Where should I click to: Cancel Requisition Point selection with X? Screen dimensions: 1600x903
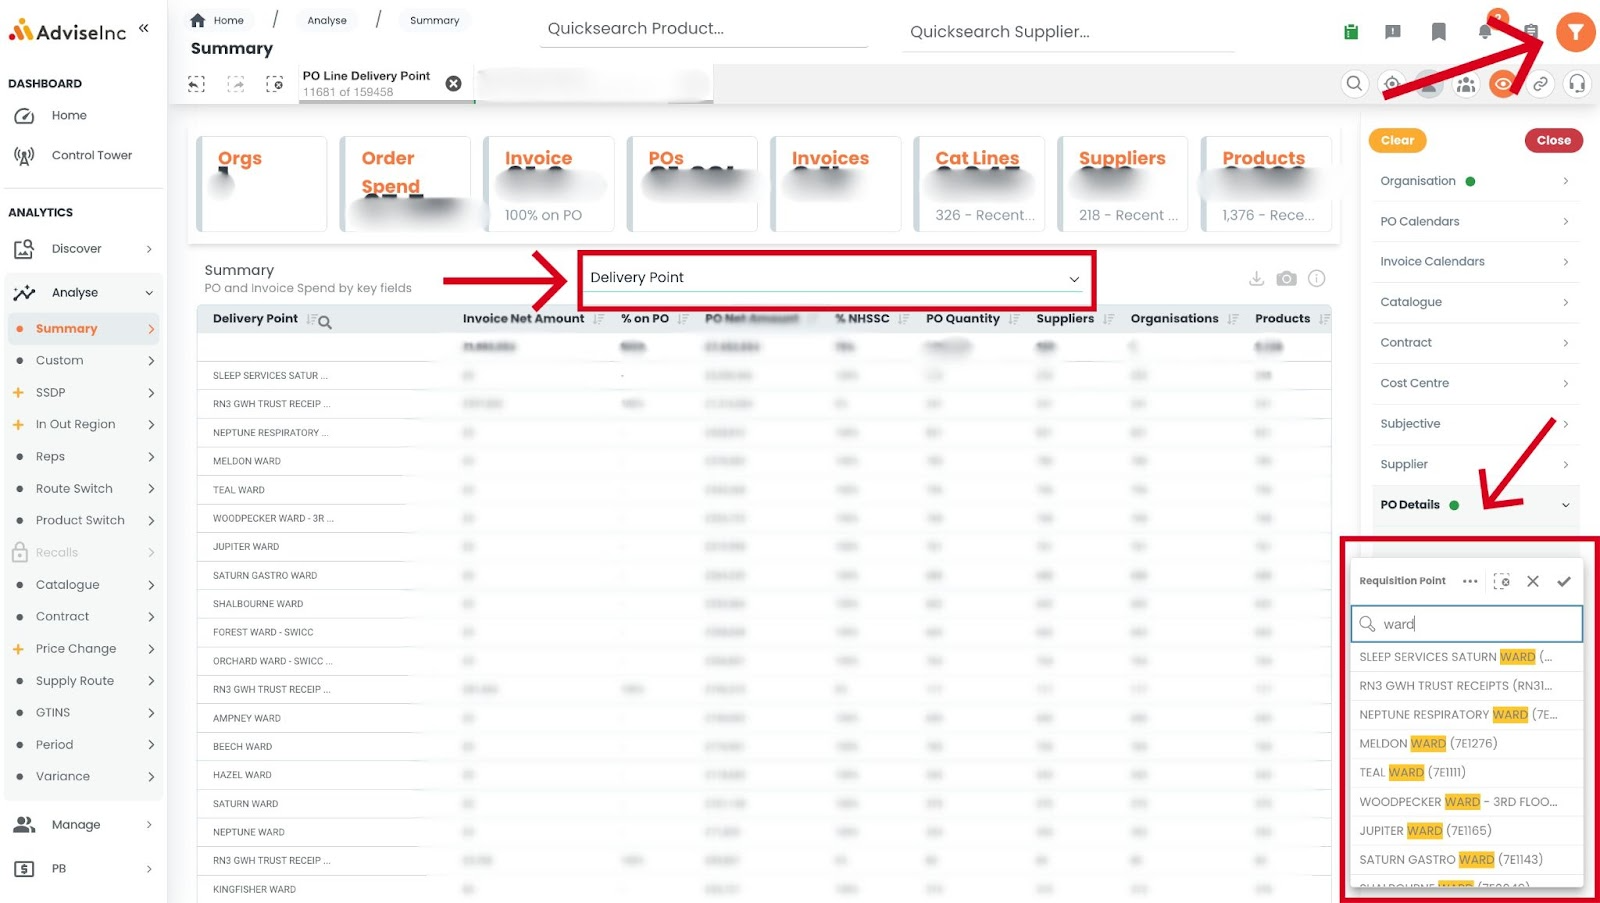(1532, 581)
